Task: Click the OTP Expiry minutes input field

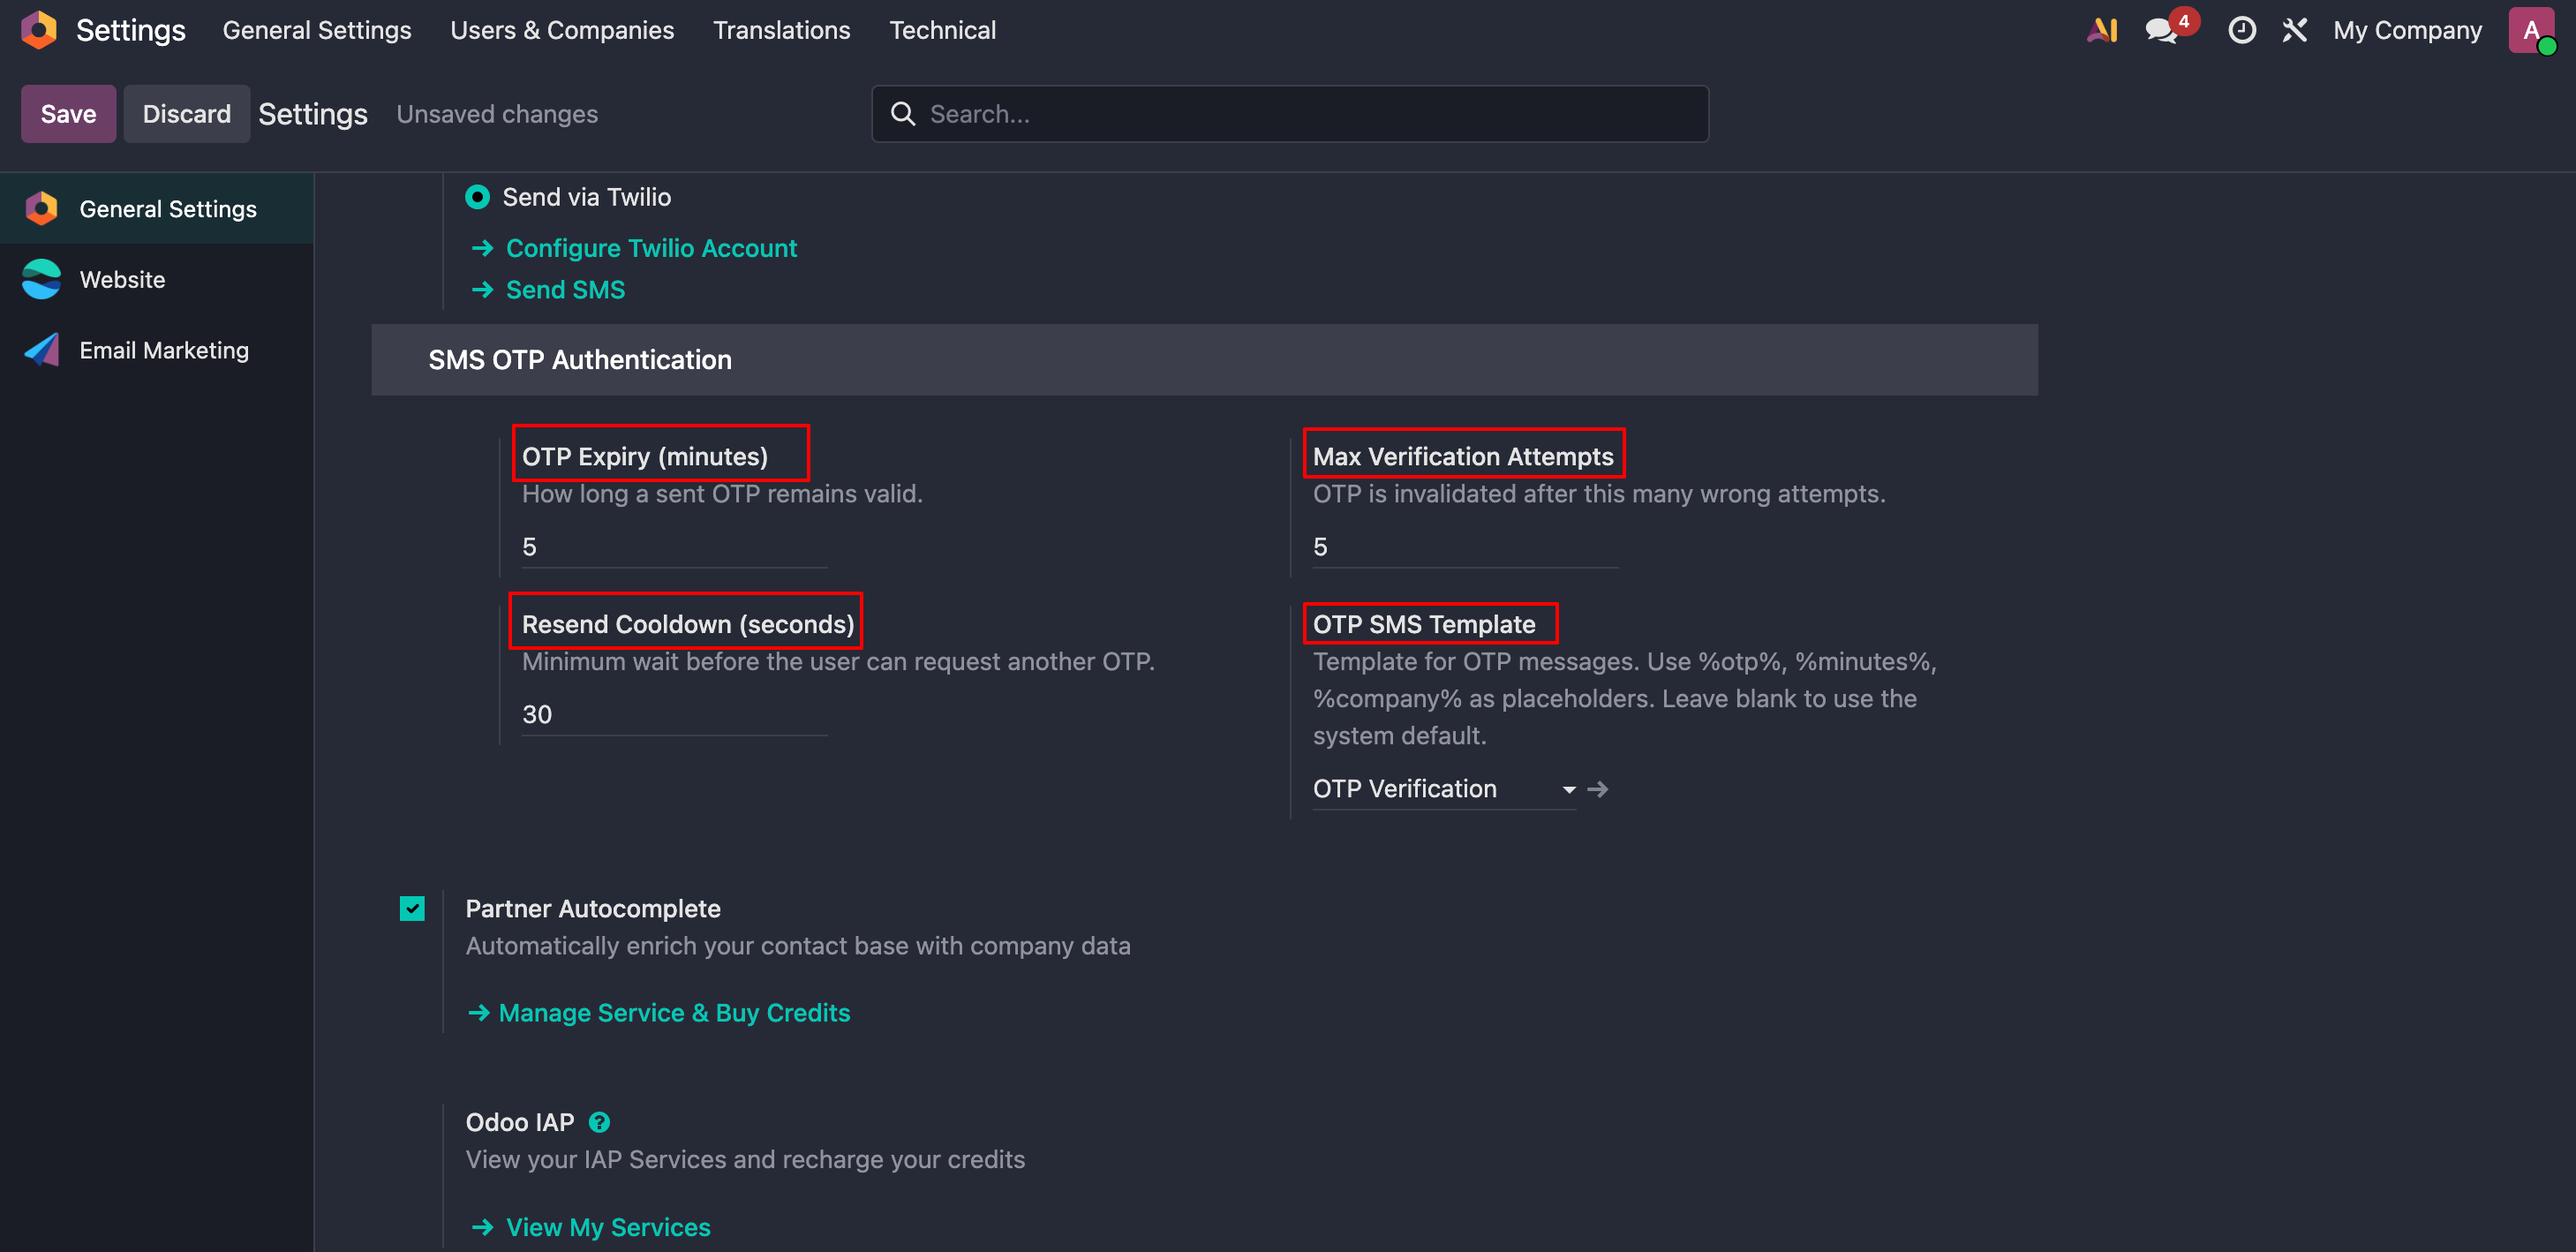Action: 674,547
